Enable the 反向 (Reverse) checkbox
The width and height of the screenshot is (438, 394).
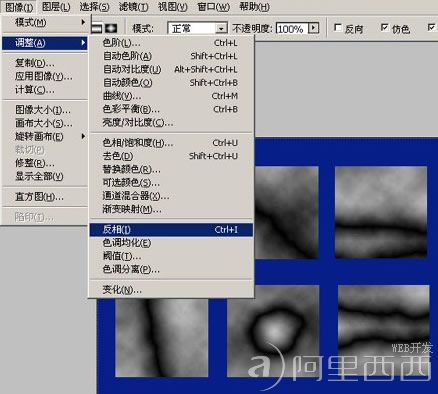coord(338,27)
